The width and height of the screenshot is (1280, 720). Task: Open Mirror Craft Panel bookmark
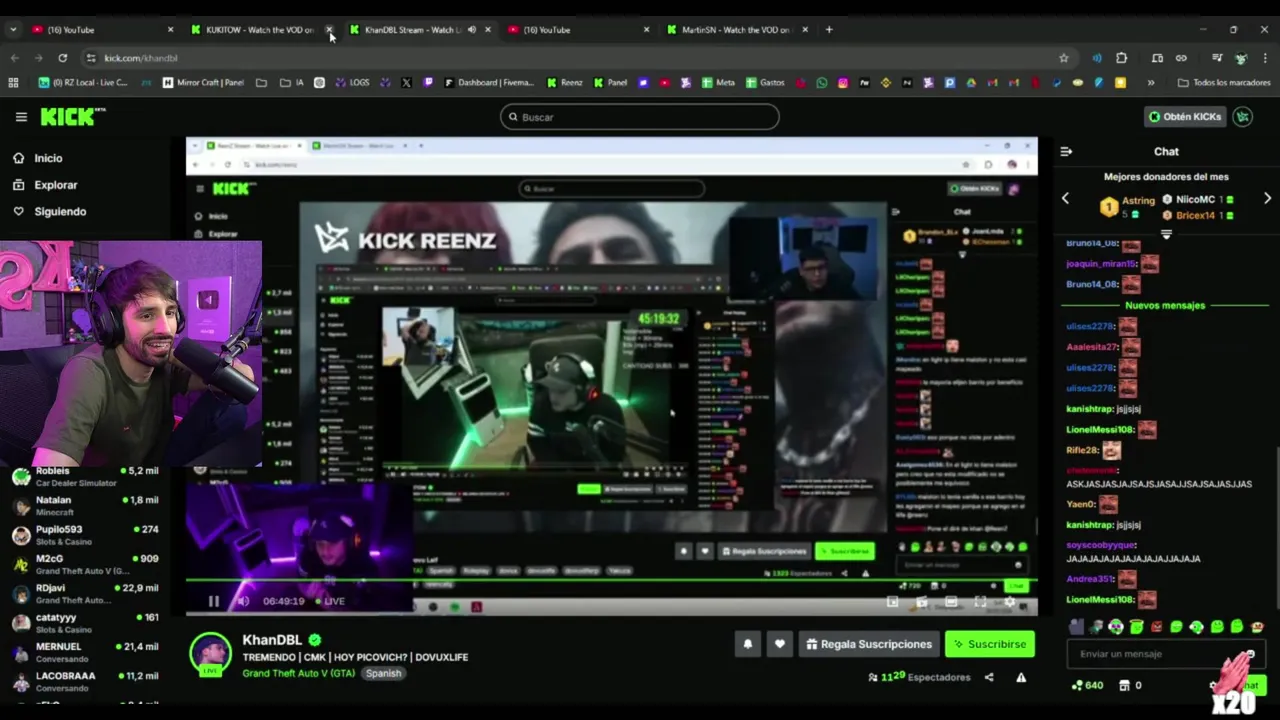pyautogui.click(x=203, y=83)
